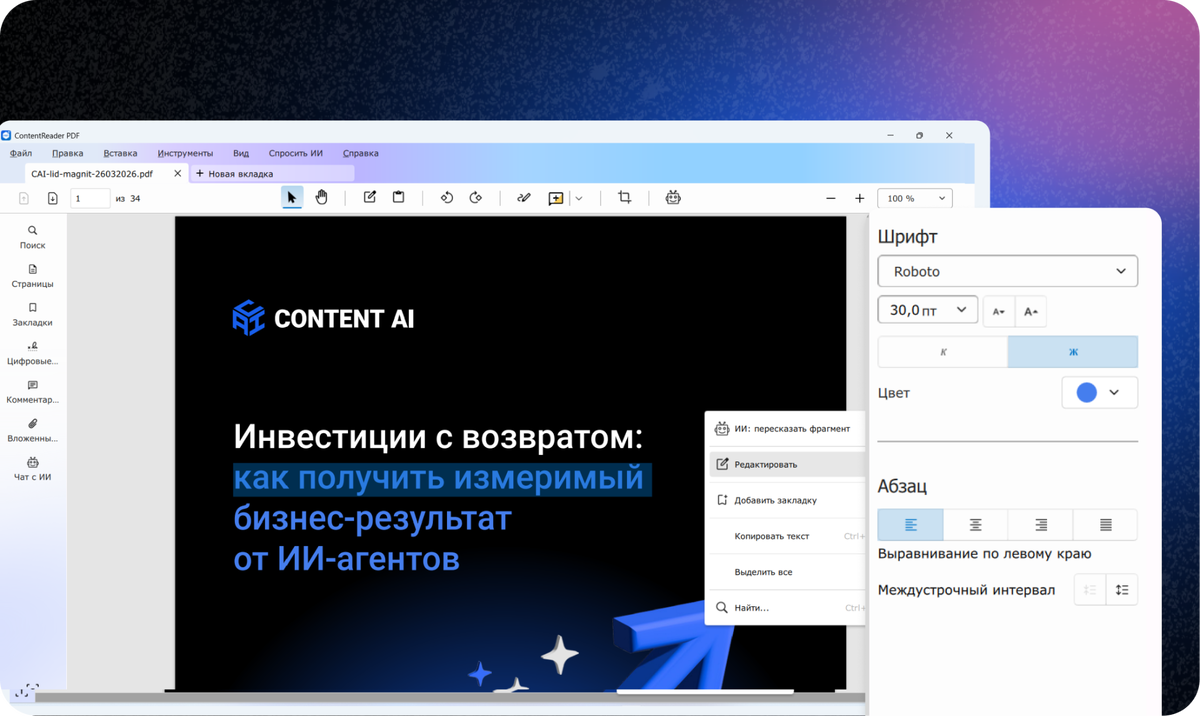This screenshot has width=1200, height=716.
Task: Justify the paragraph alignment
Action: [1105, 525]
